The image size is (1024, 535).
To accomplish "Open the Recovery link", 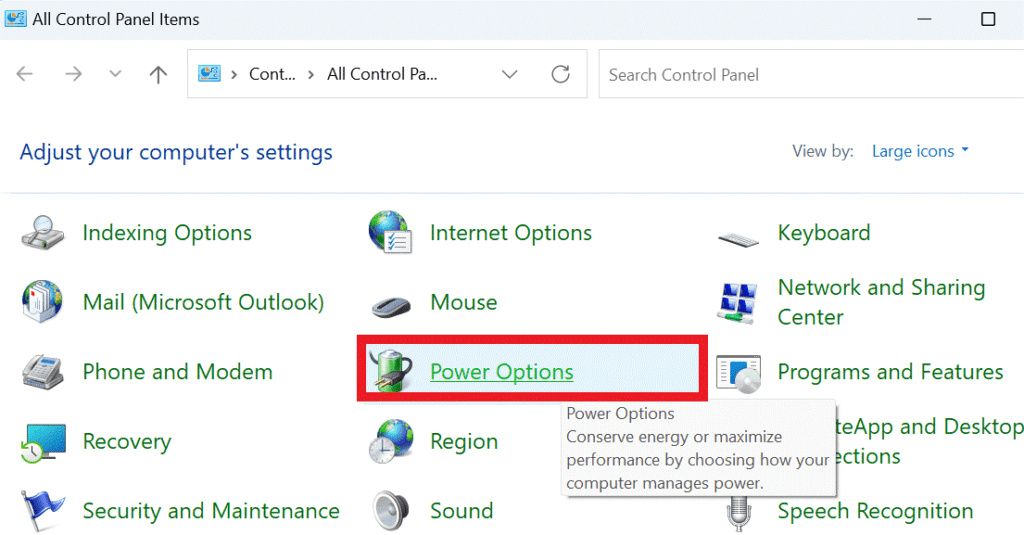I will tap(127, 442).
